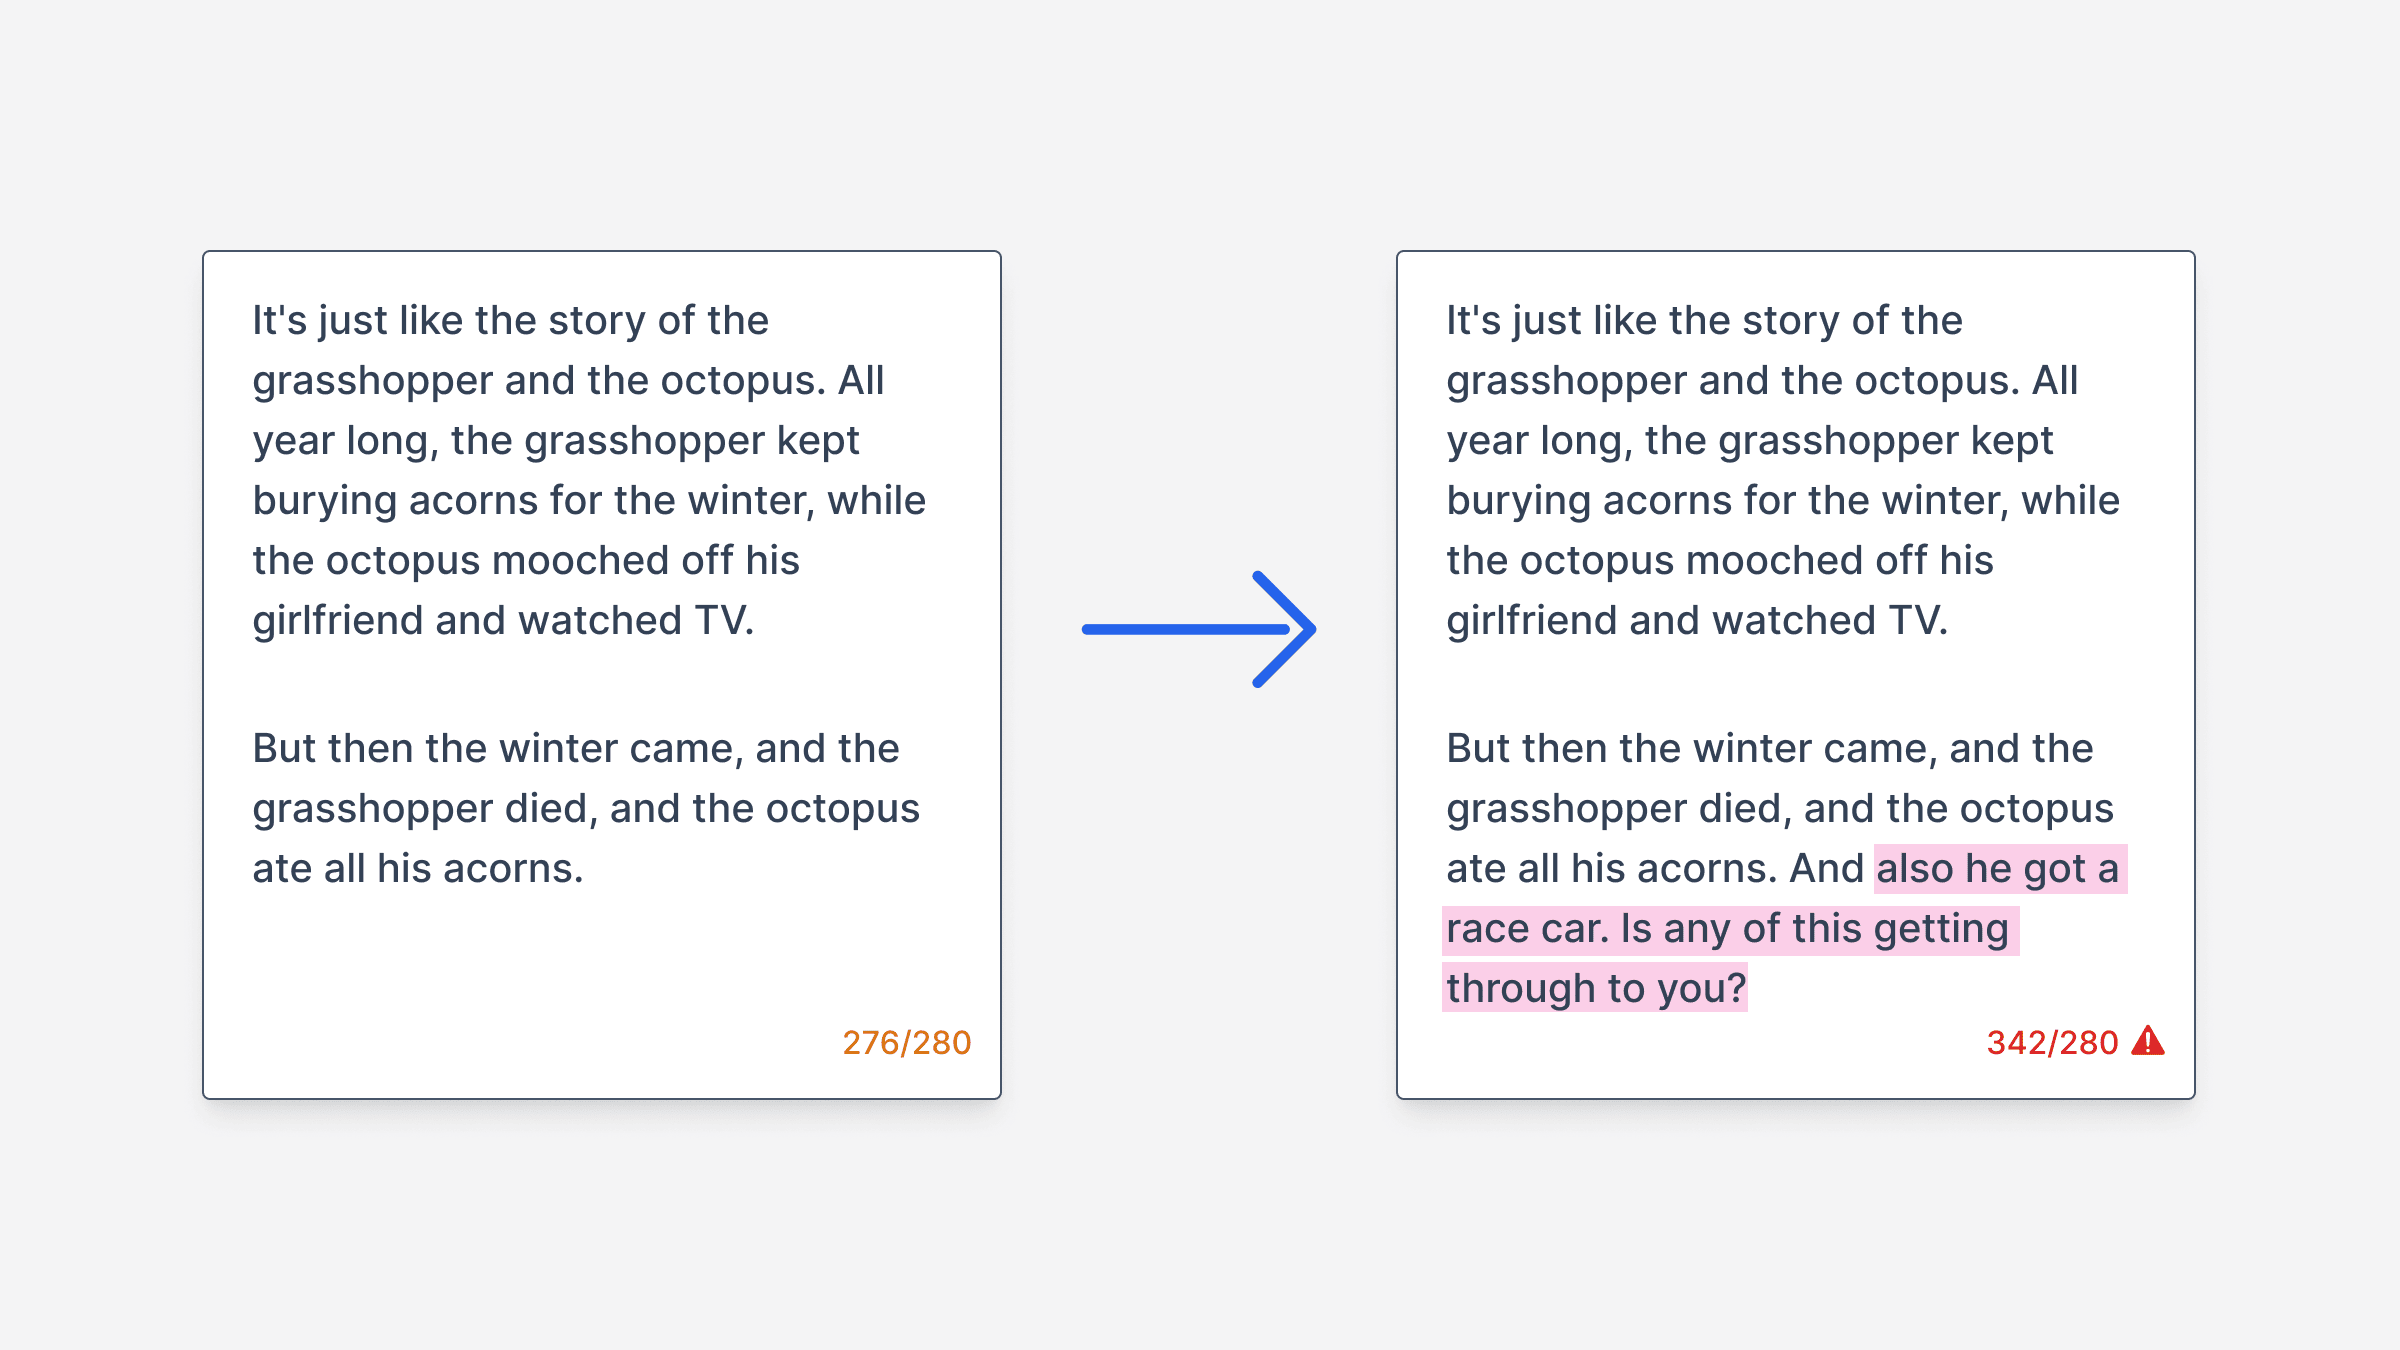The height and width of the screenshot is (1350, 2400).
Task: Click inside the right text box
Action: coord(1796,680)
